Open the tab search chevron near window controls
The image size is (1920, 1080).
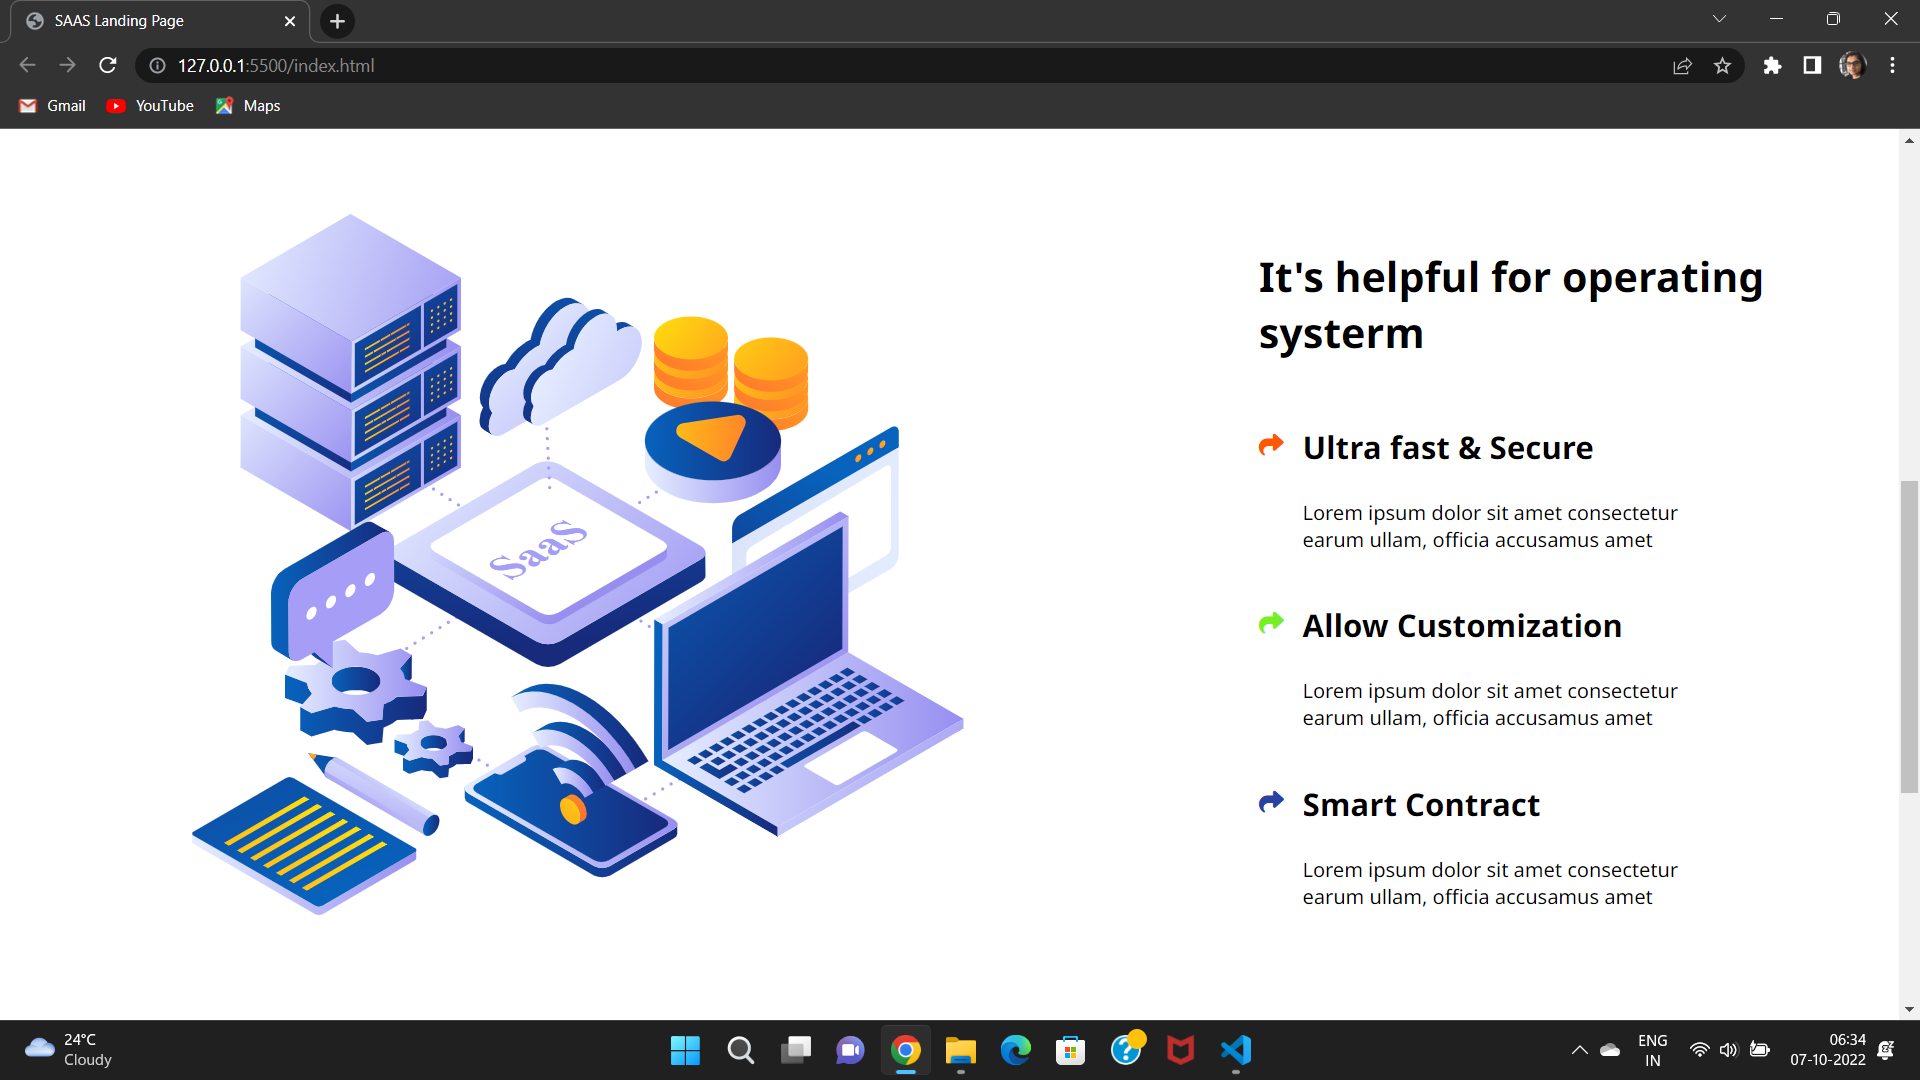click(x=1719, y=18)
